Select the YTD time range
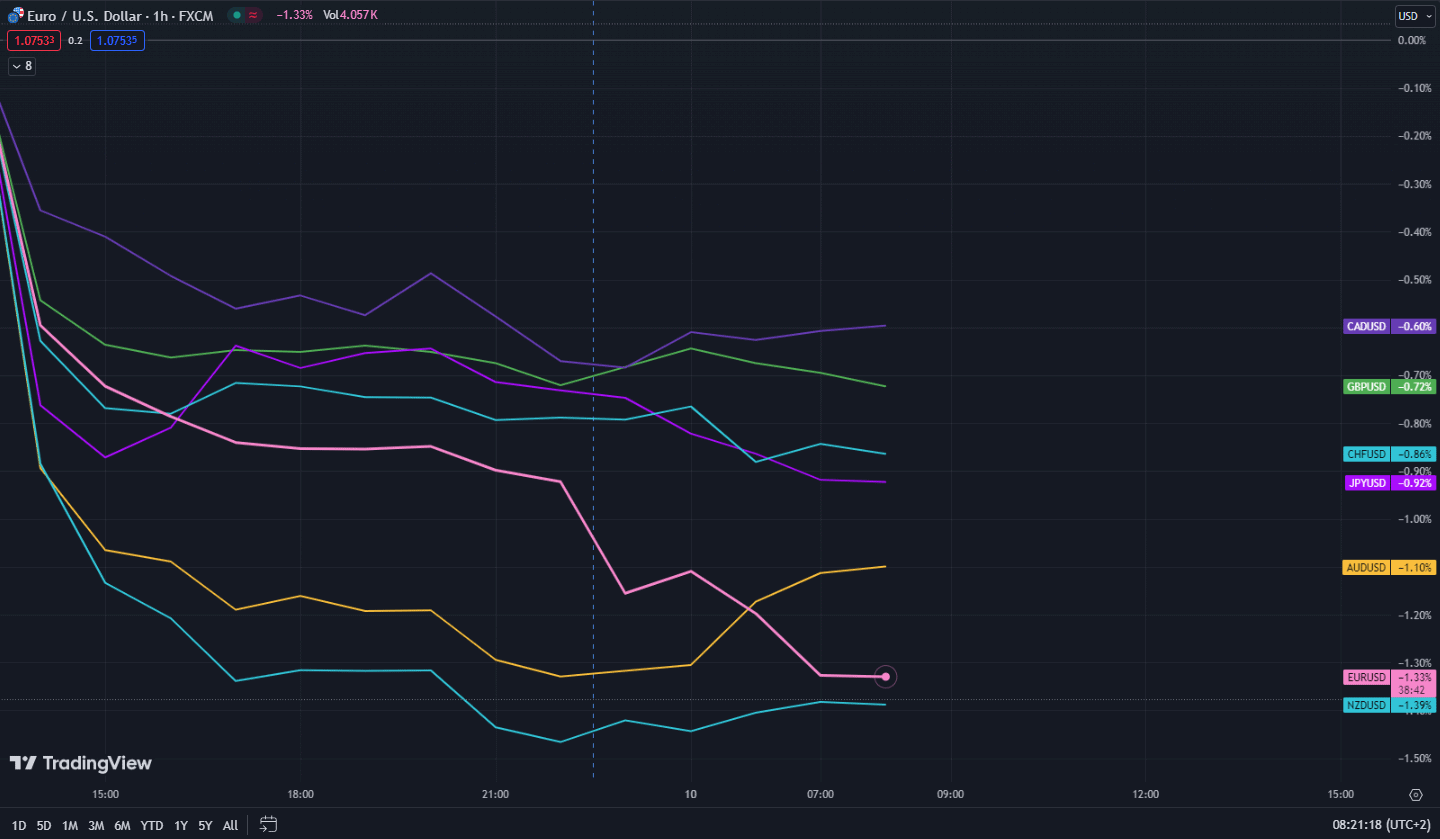The width and height of the screenshot is (1440, 839). point(152,826)
